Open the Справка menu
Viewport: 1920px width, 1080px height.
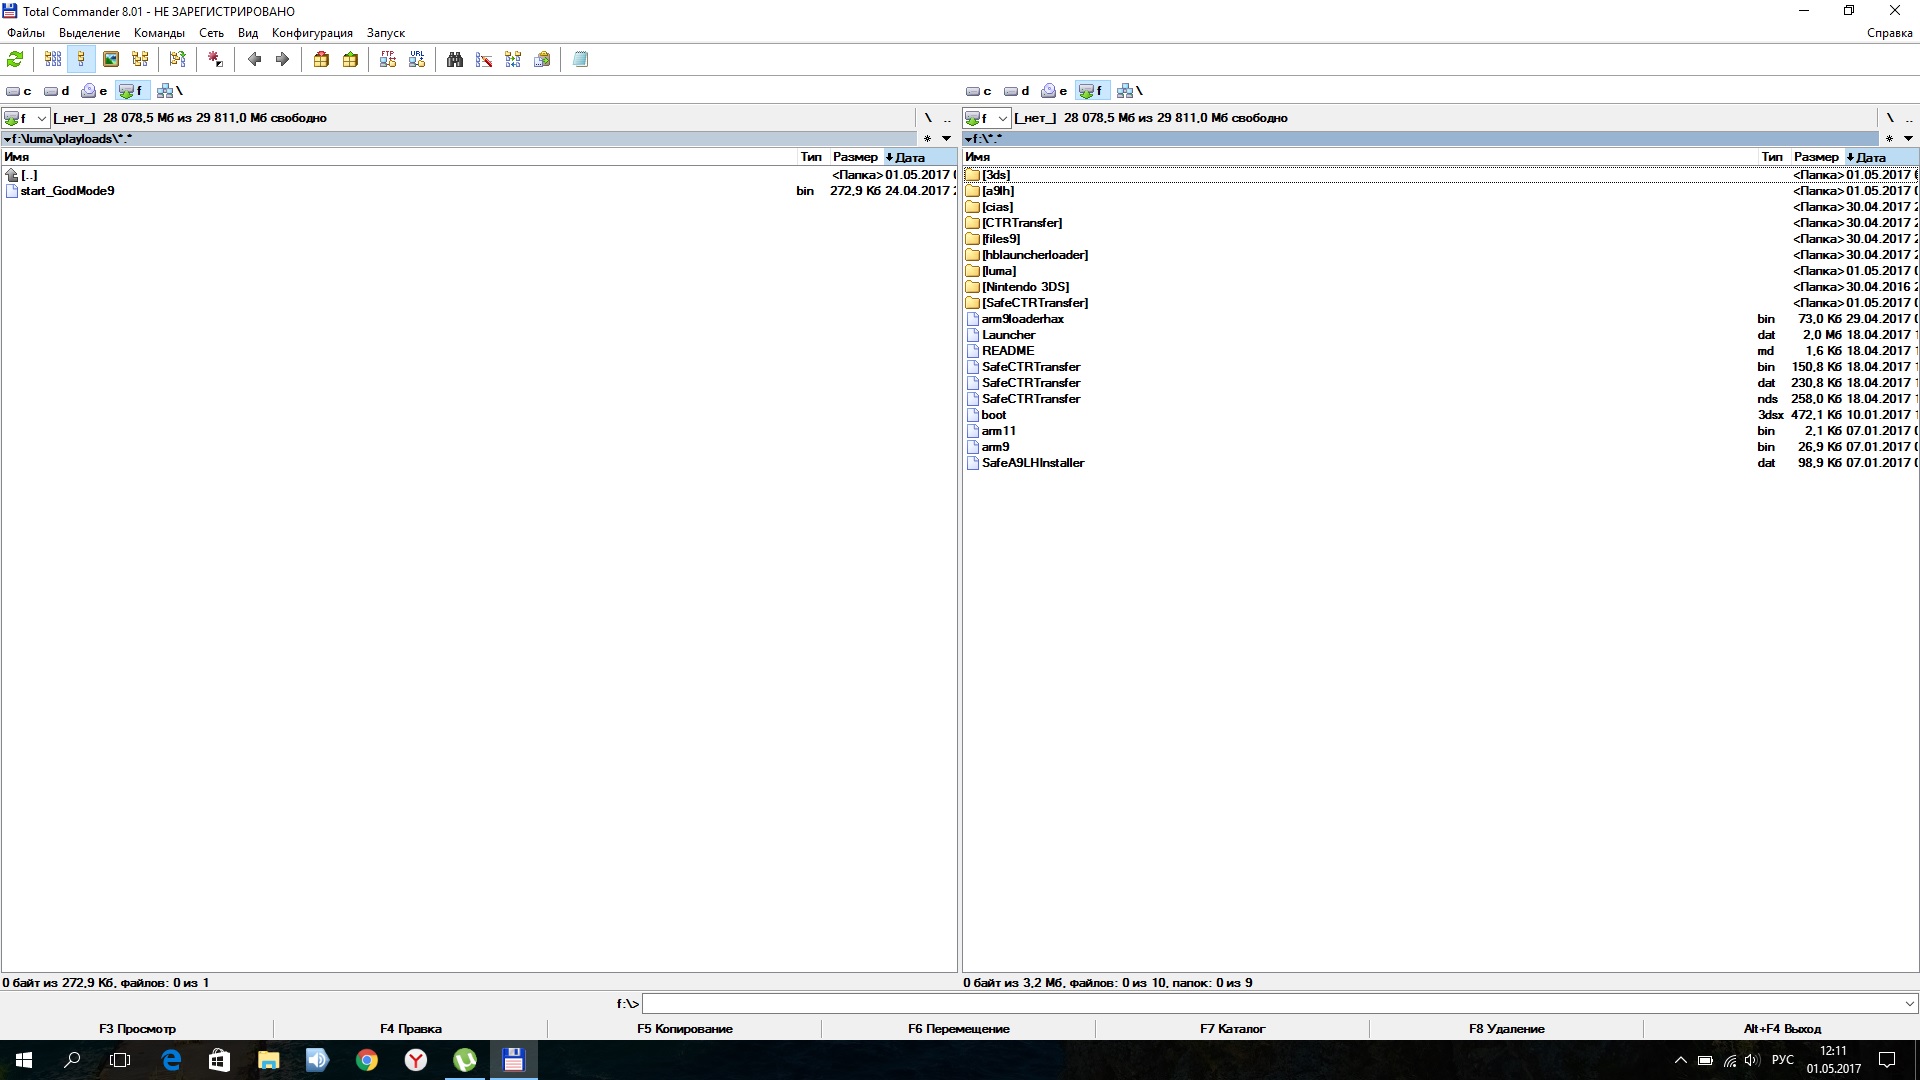(x=1889, y=33)
